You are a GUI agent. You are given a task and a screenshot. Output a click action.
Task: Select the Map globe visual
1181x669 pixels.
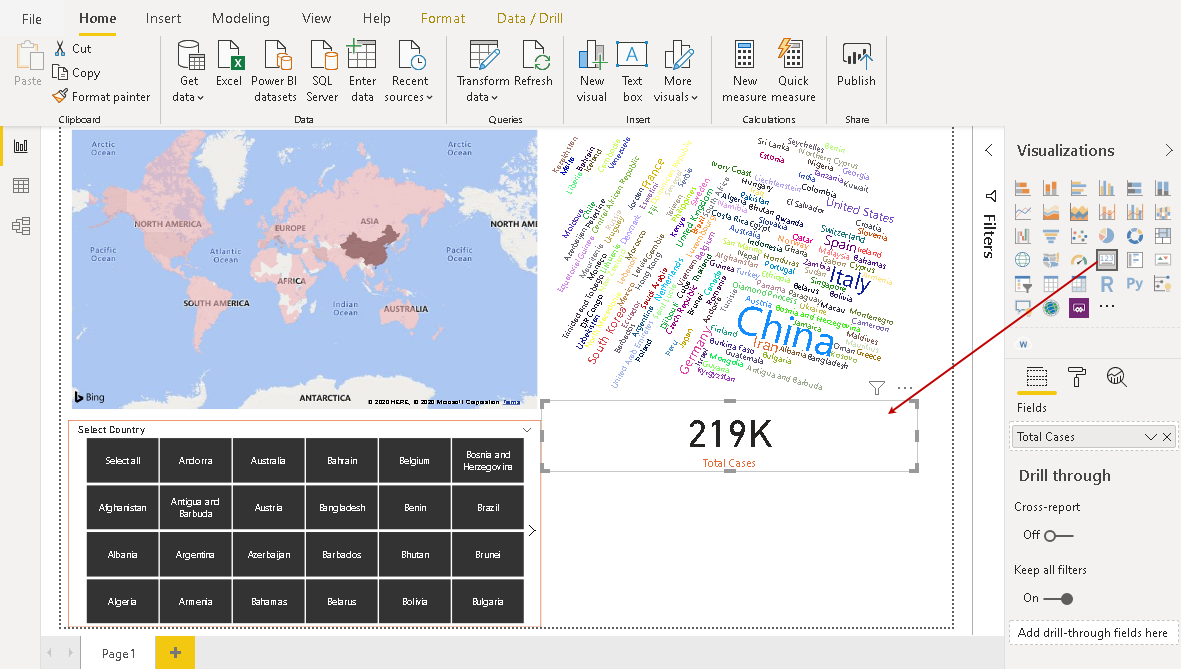[1022, 260]
